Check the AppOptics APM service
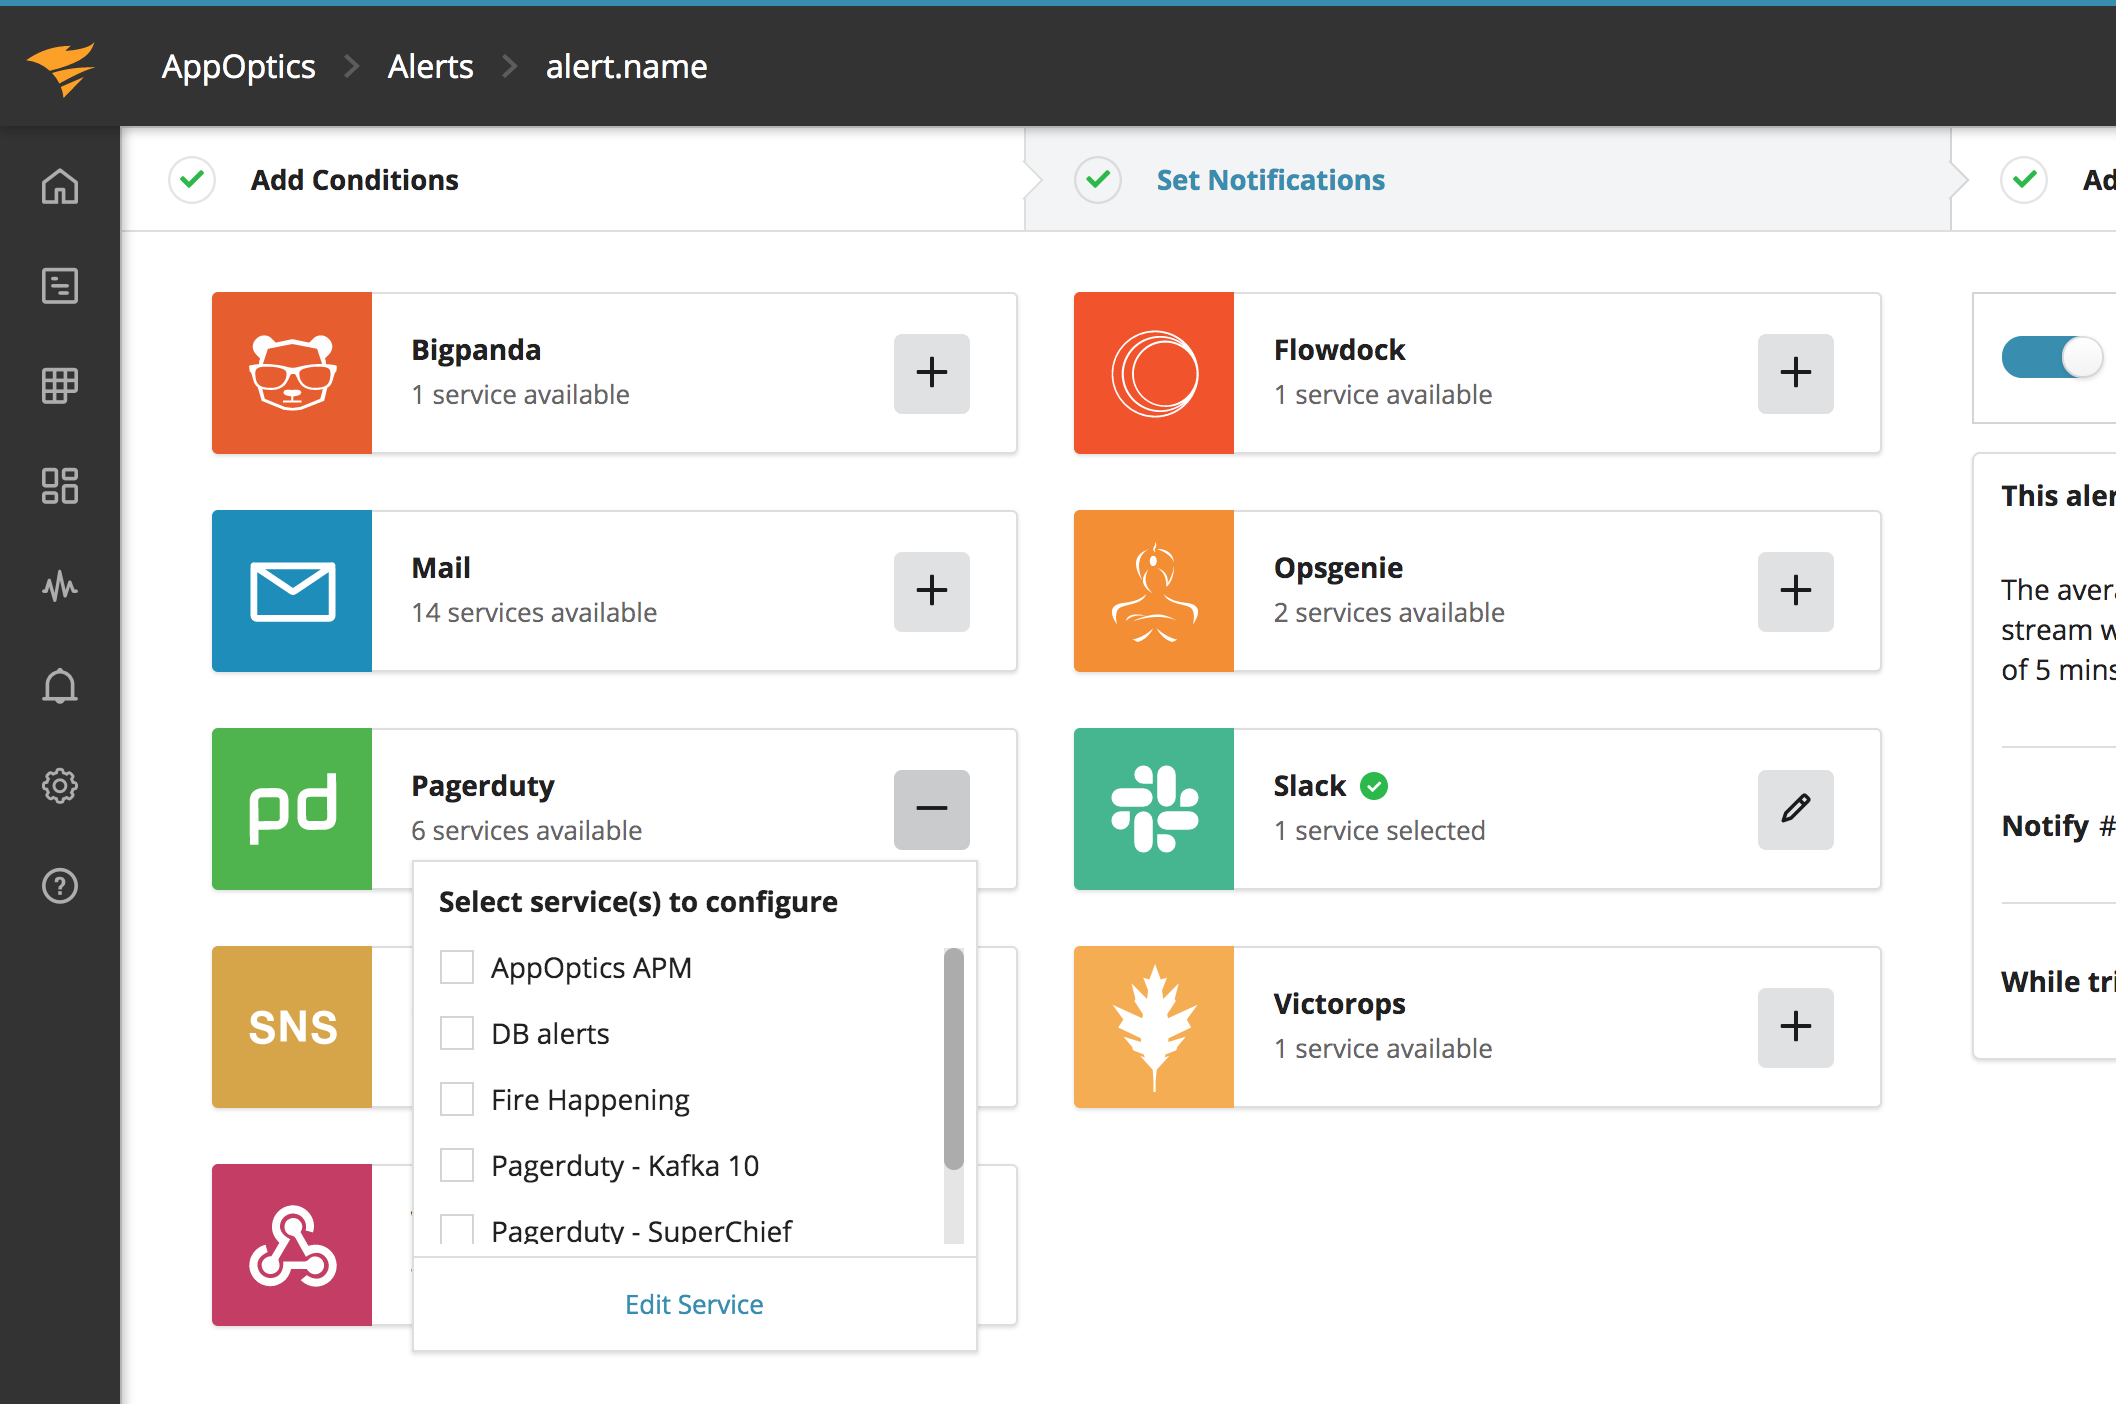 tap(457, 966)
